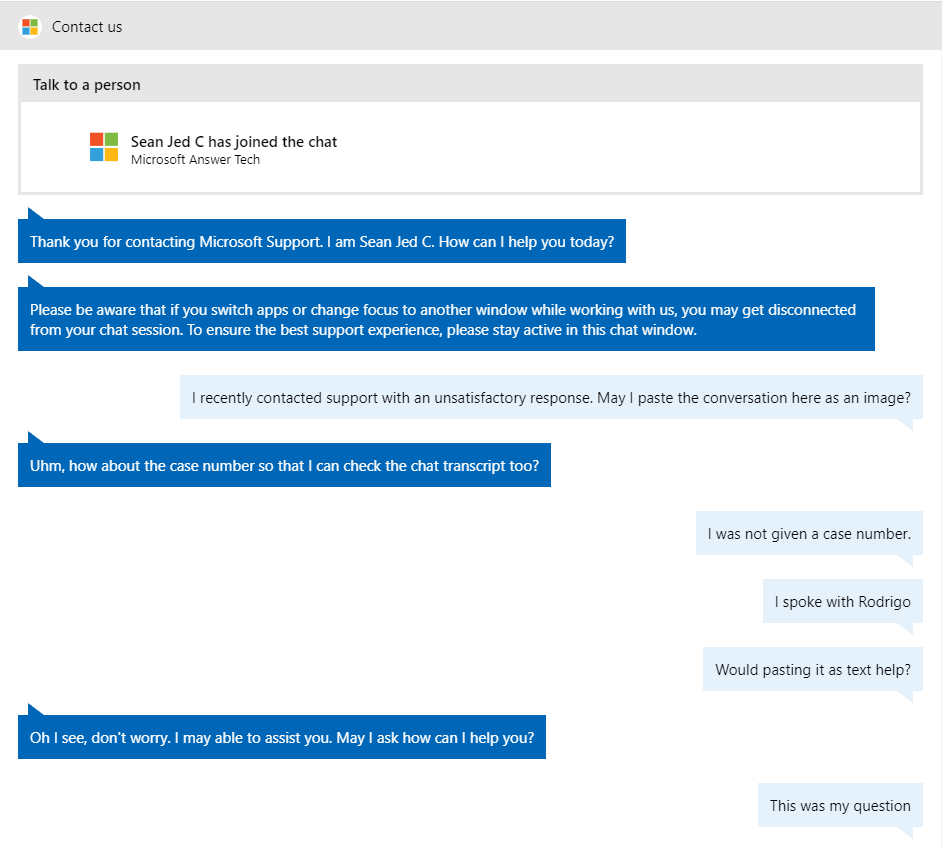Click 'Sean Jed C has joined the chat'
942x847 pixels.
pyautogui.click(x=234, y=142)
